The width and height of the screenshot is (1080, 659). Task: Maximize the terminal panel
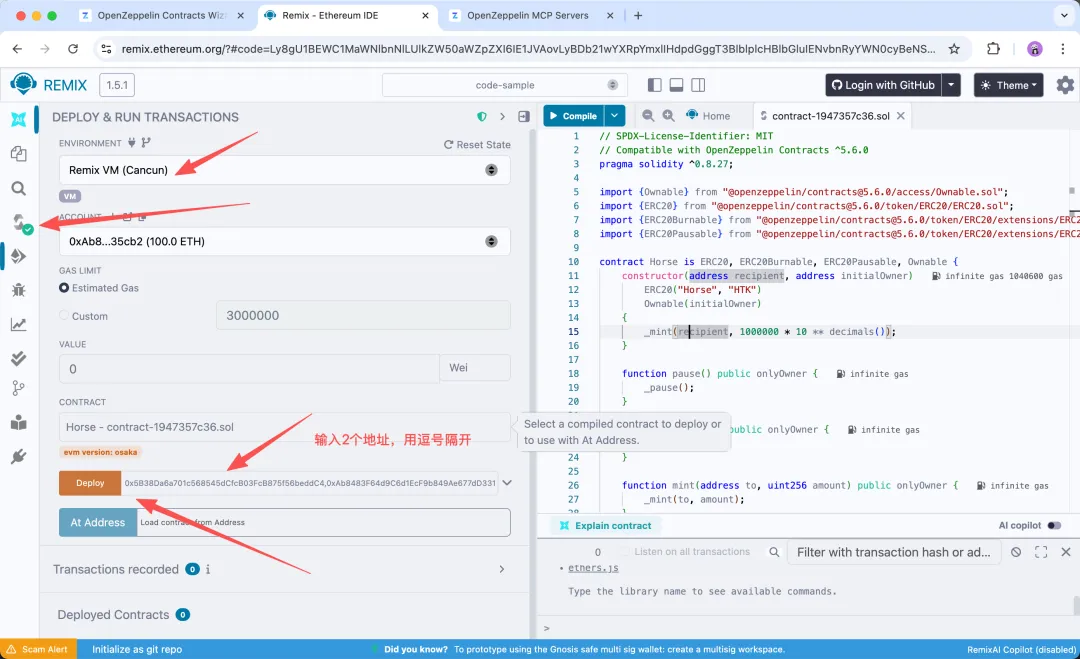[1041, 552]
